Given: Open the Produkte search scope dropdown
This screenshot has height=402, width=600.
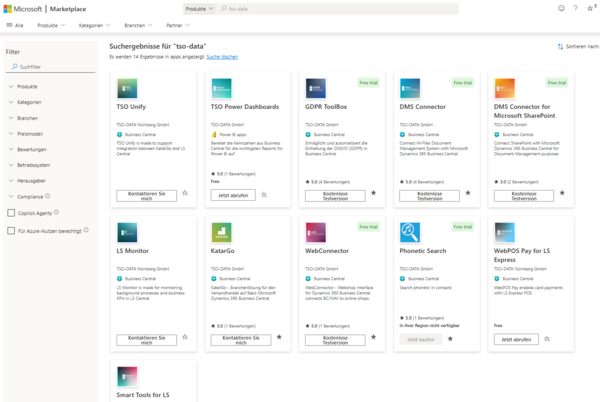Looking at the screenshot, I should pyautogui.click(x=199, y=9).
